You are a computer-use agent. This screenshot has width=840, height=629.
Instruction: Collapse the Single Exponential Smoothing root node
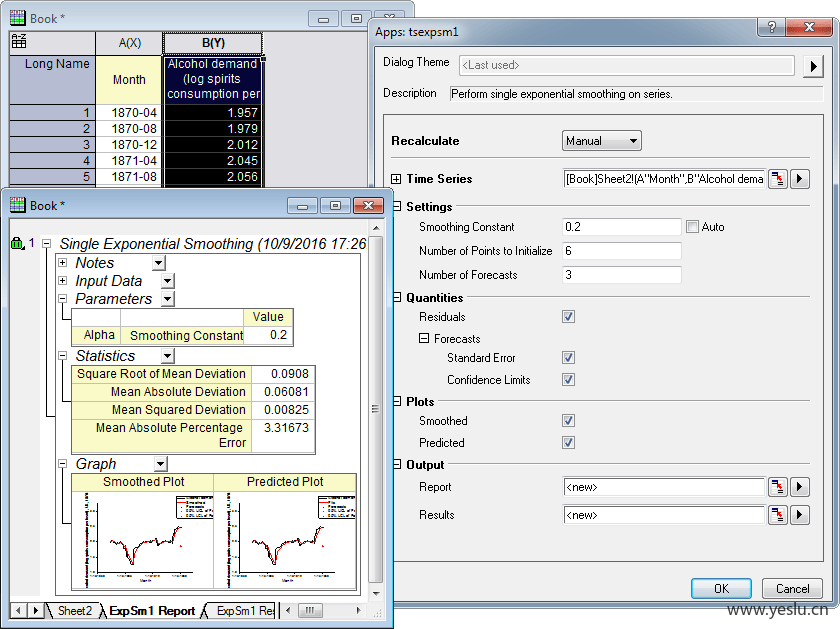47,244
